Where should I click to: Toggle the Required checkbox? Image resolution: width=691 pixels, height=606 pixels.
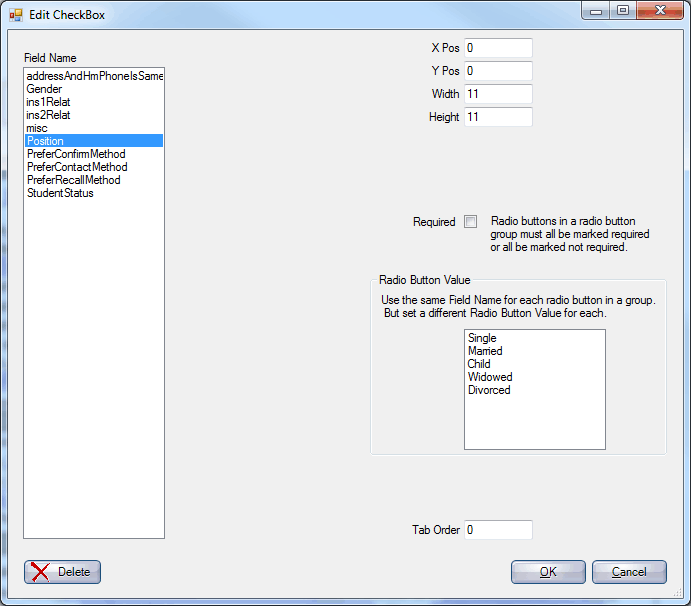pos(470,221)
